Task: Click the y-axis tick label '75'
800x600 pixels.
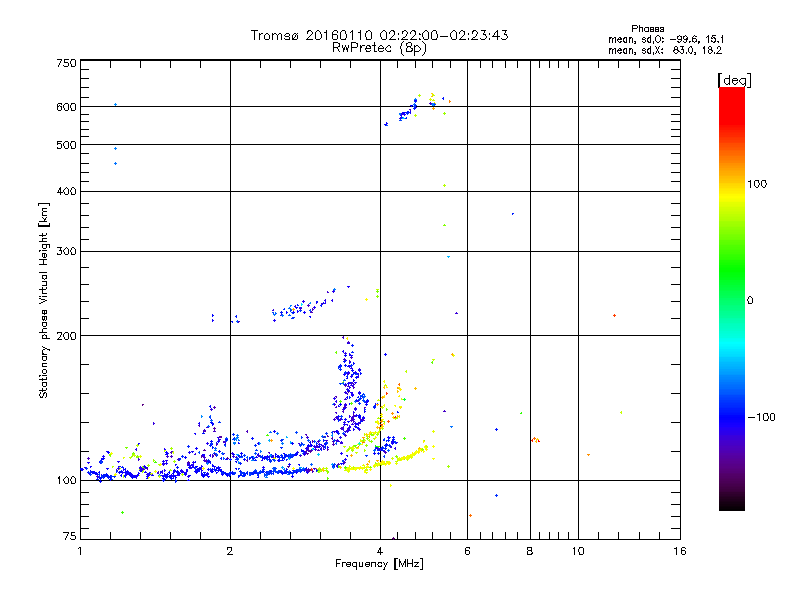Action: click(70, 536)
